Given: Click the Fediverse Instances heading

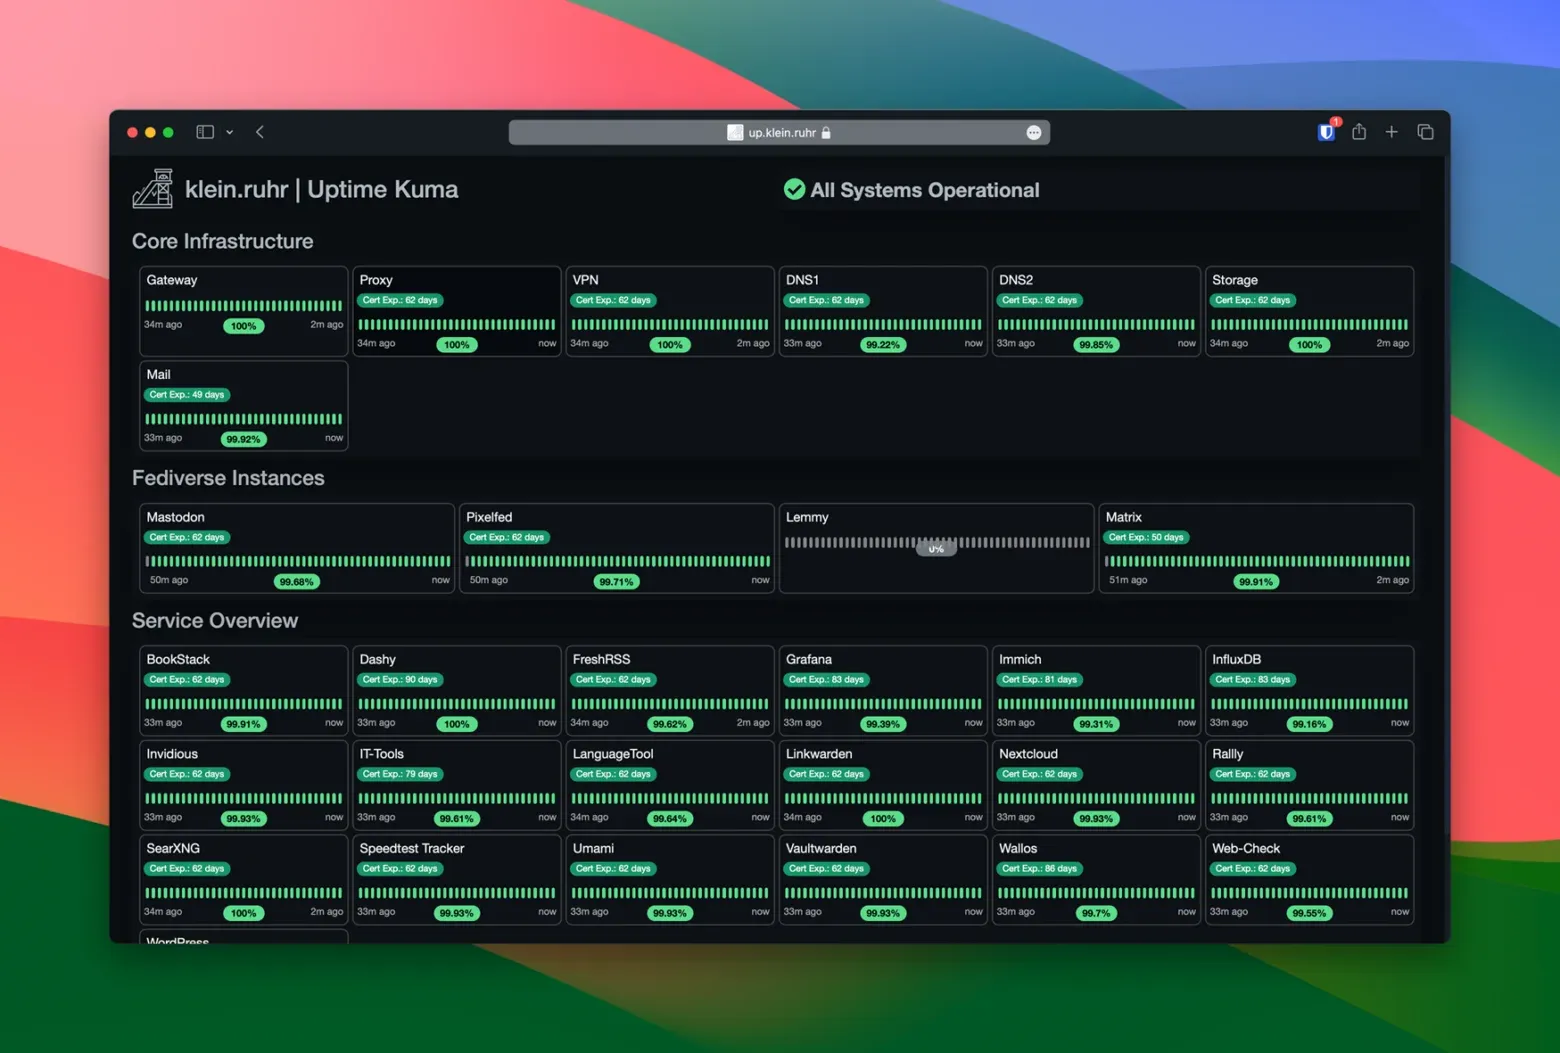Looking at the screenshot, I should tap(228, 478).
